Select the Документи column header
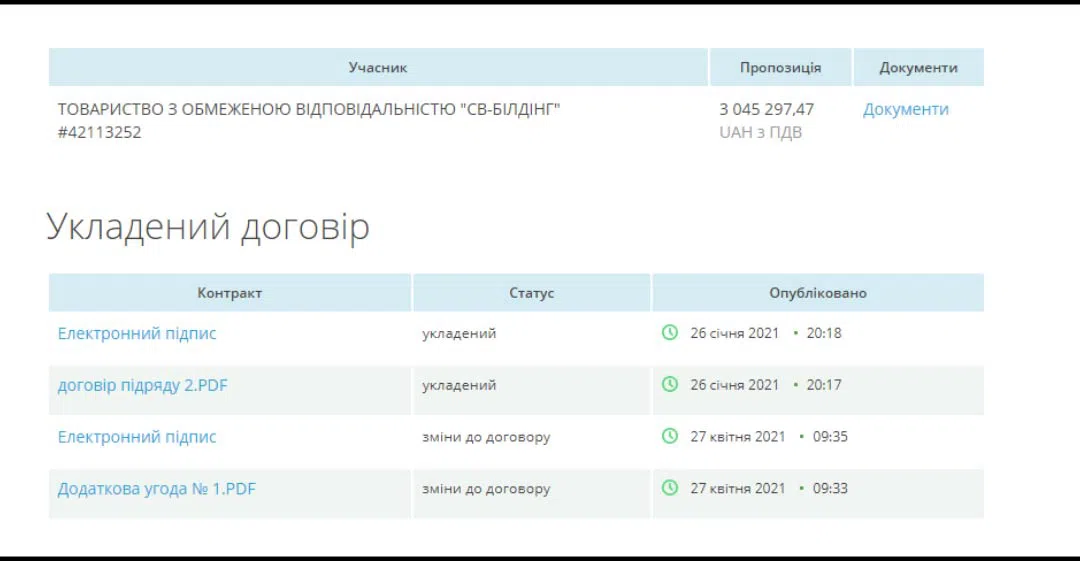 pyautogui.click(x=918, y=67)
